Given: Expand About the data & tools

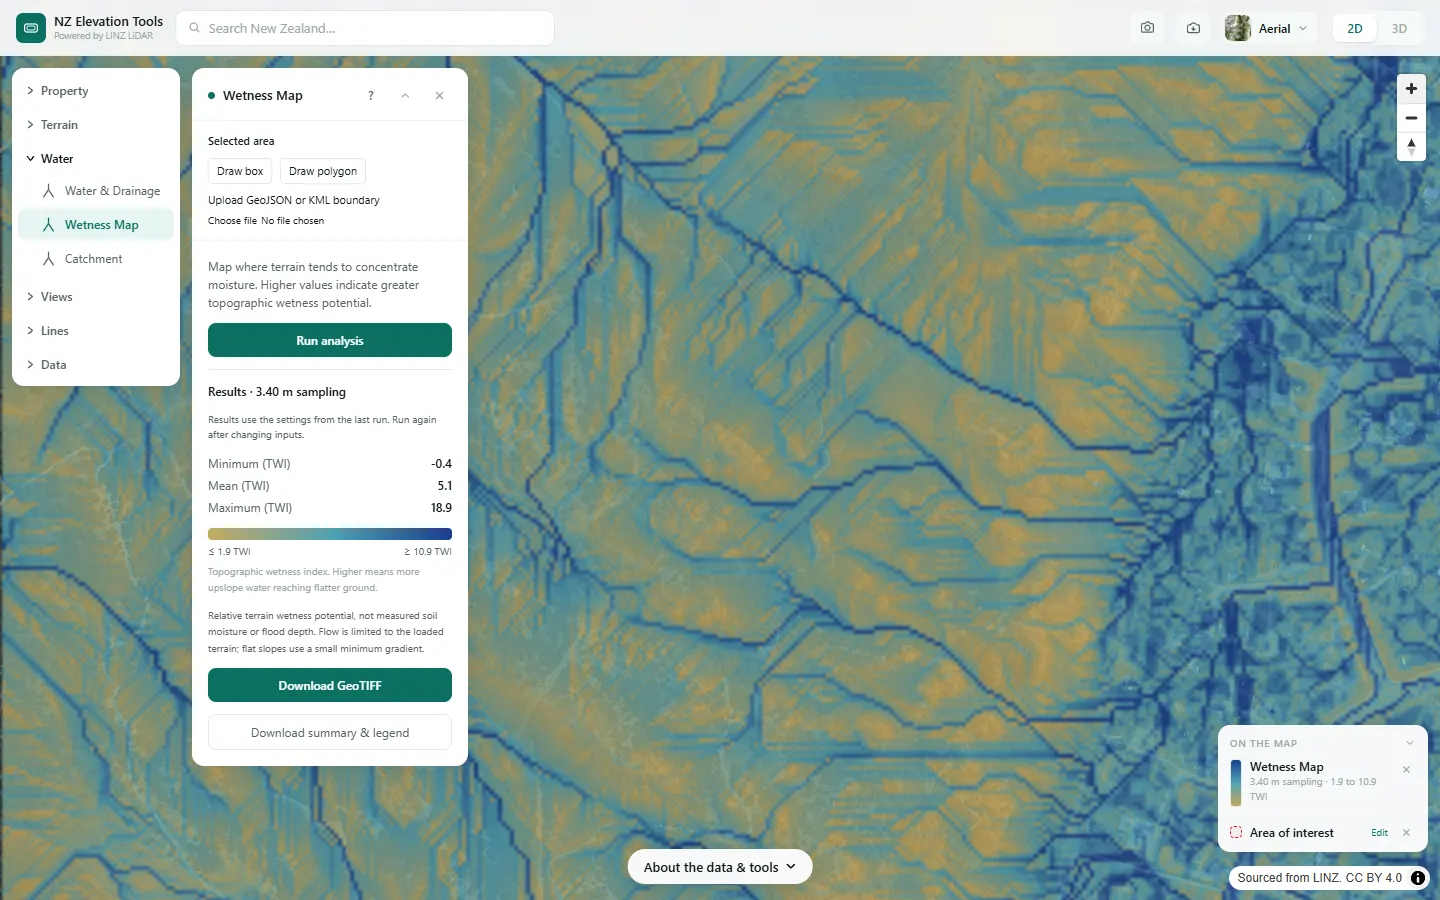Looking at the screenshot, I should [x=720, y=867].
